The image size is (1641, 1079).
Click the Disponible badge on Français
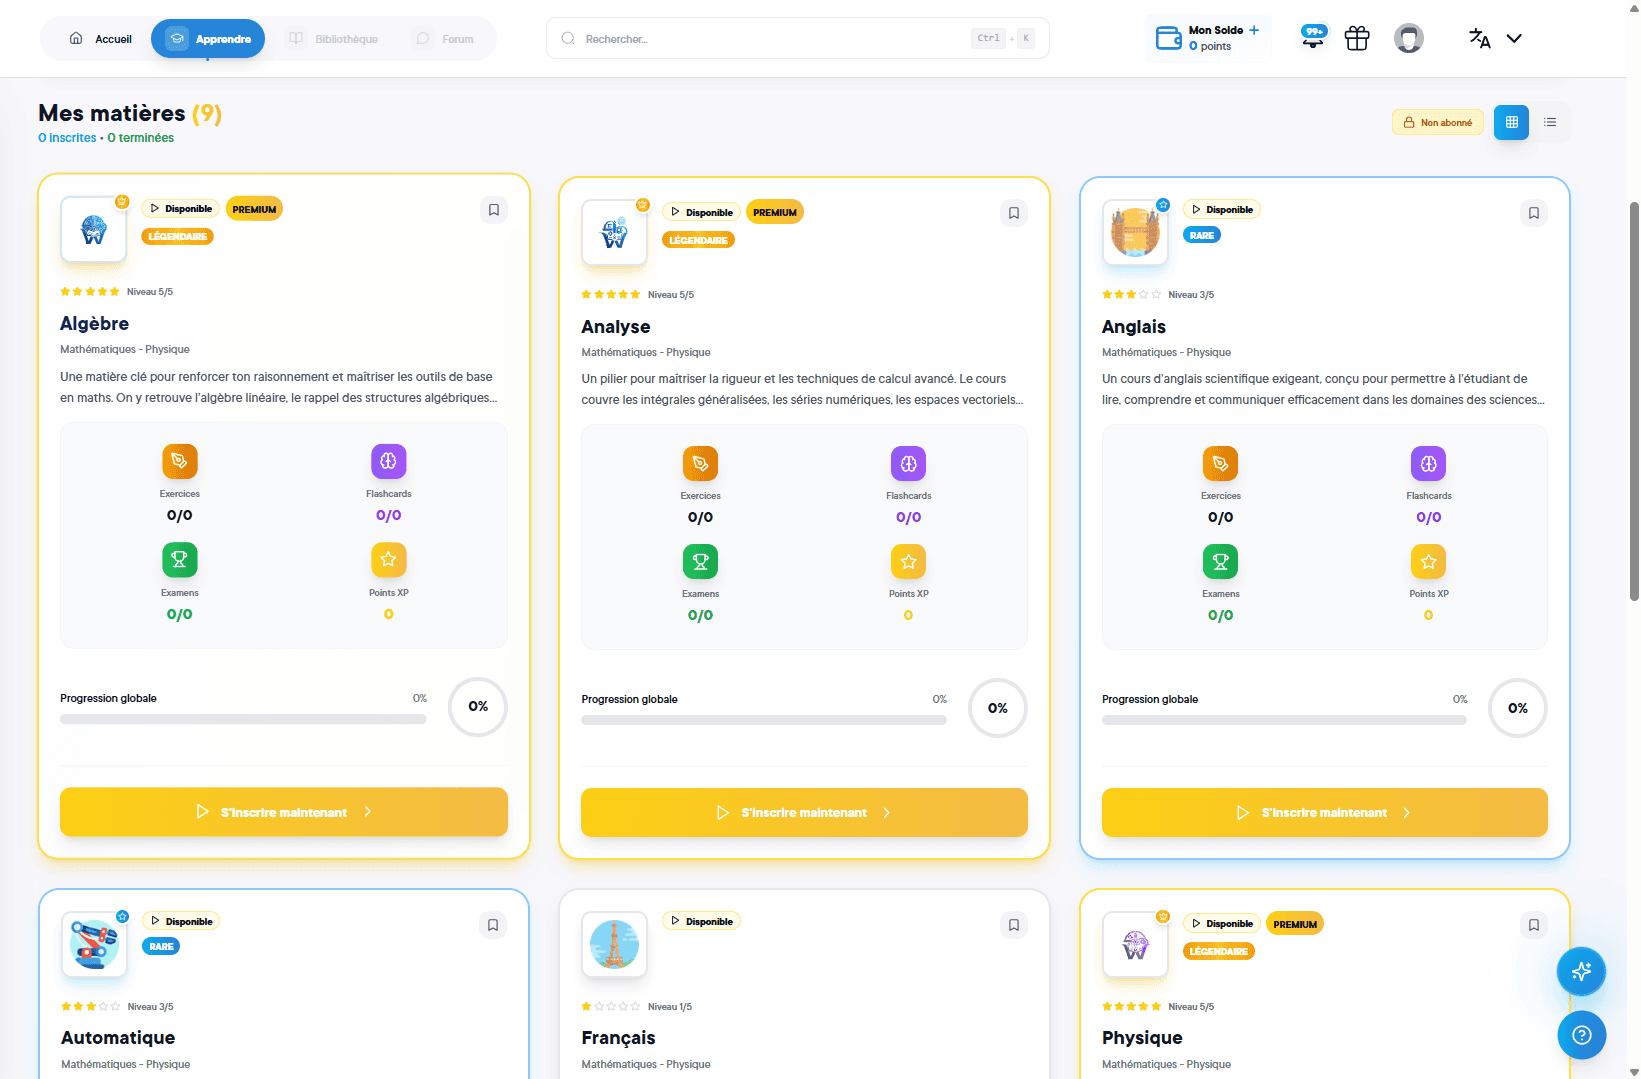701,921
